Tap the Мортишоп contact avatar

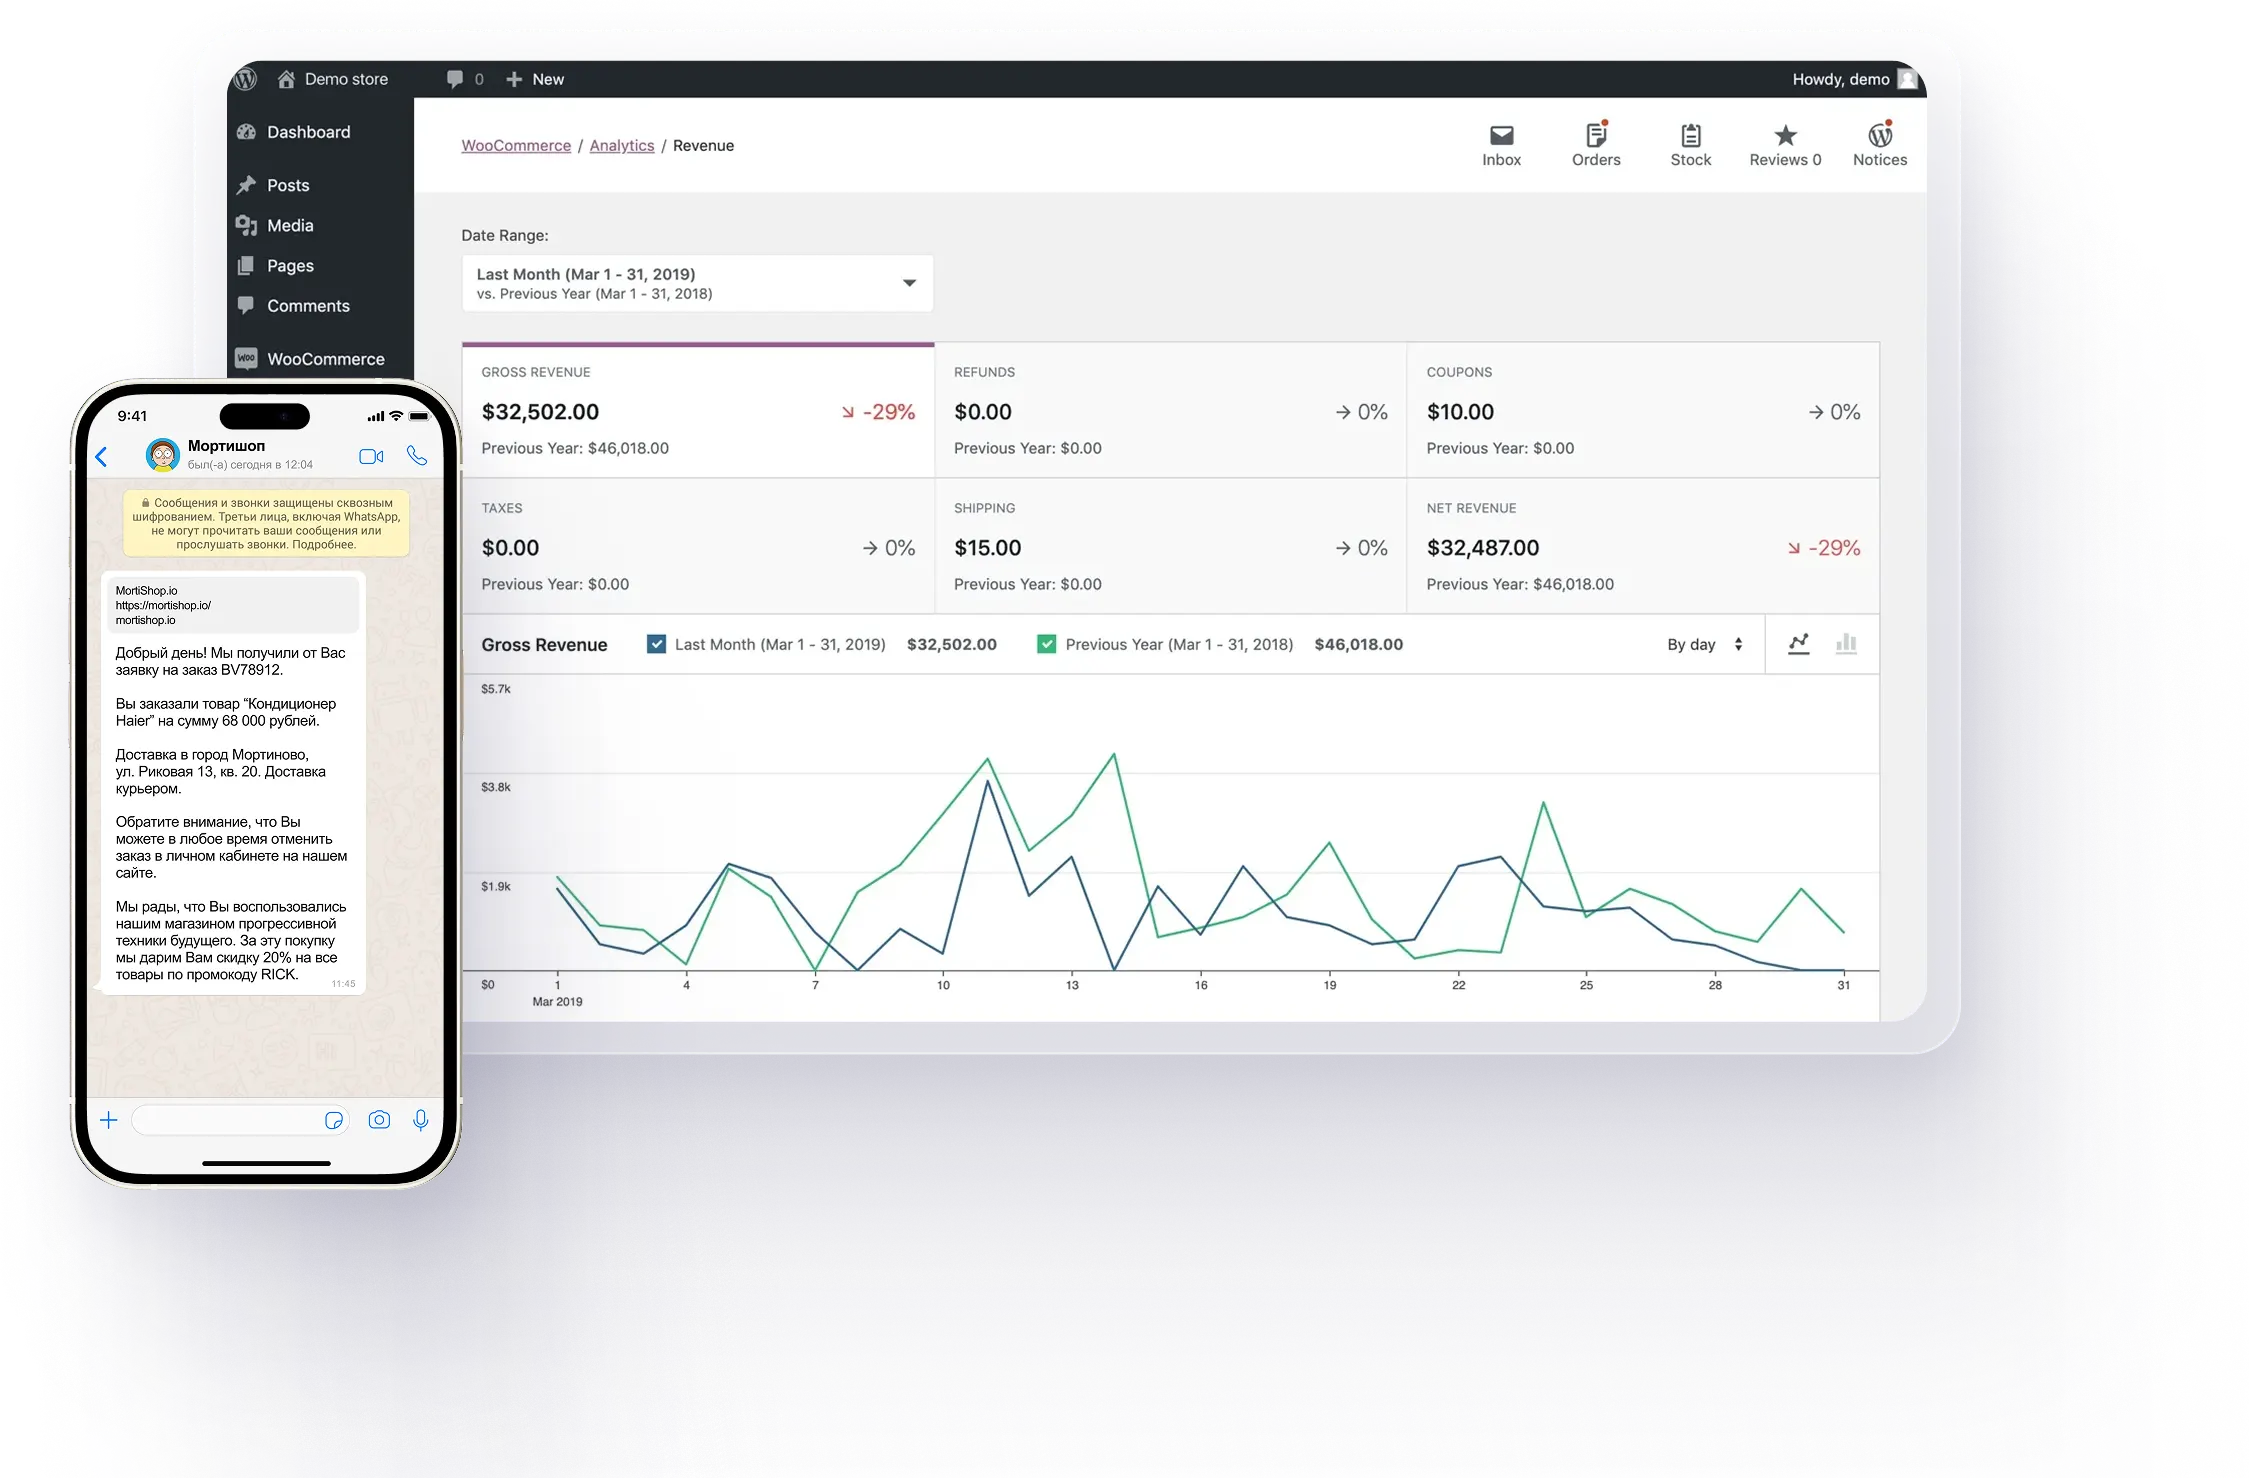click(x=162, y=456)
